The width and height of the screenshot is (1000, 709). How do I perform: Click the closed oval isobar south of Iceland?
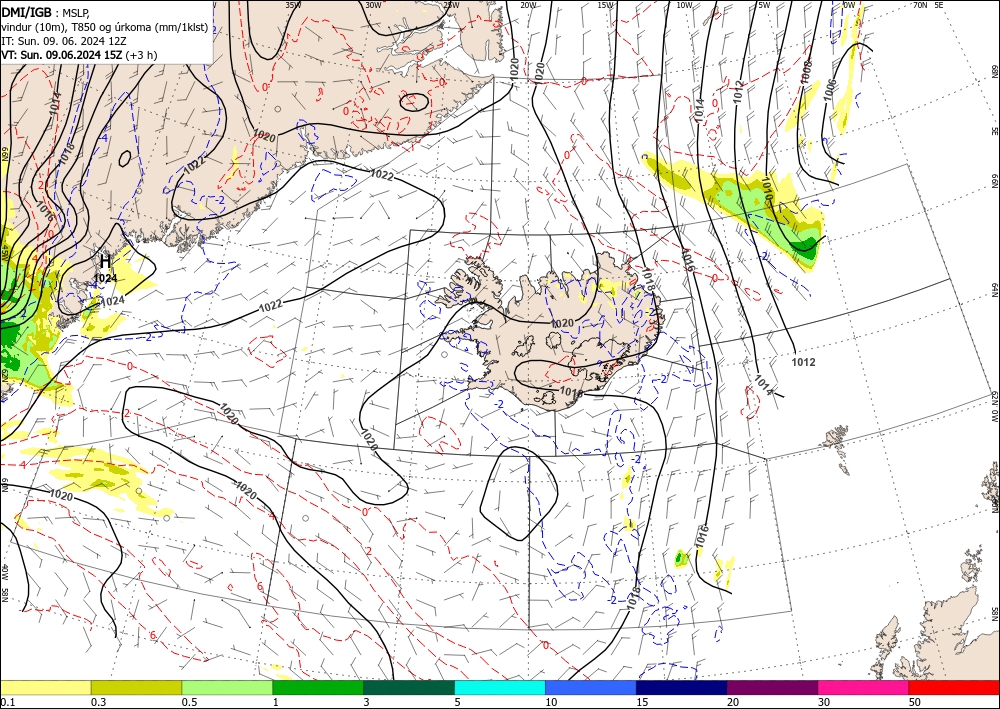(x=518, y=493)
